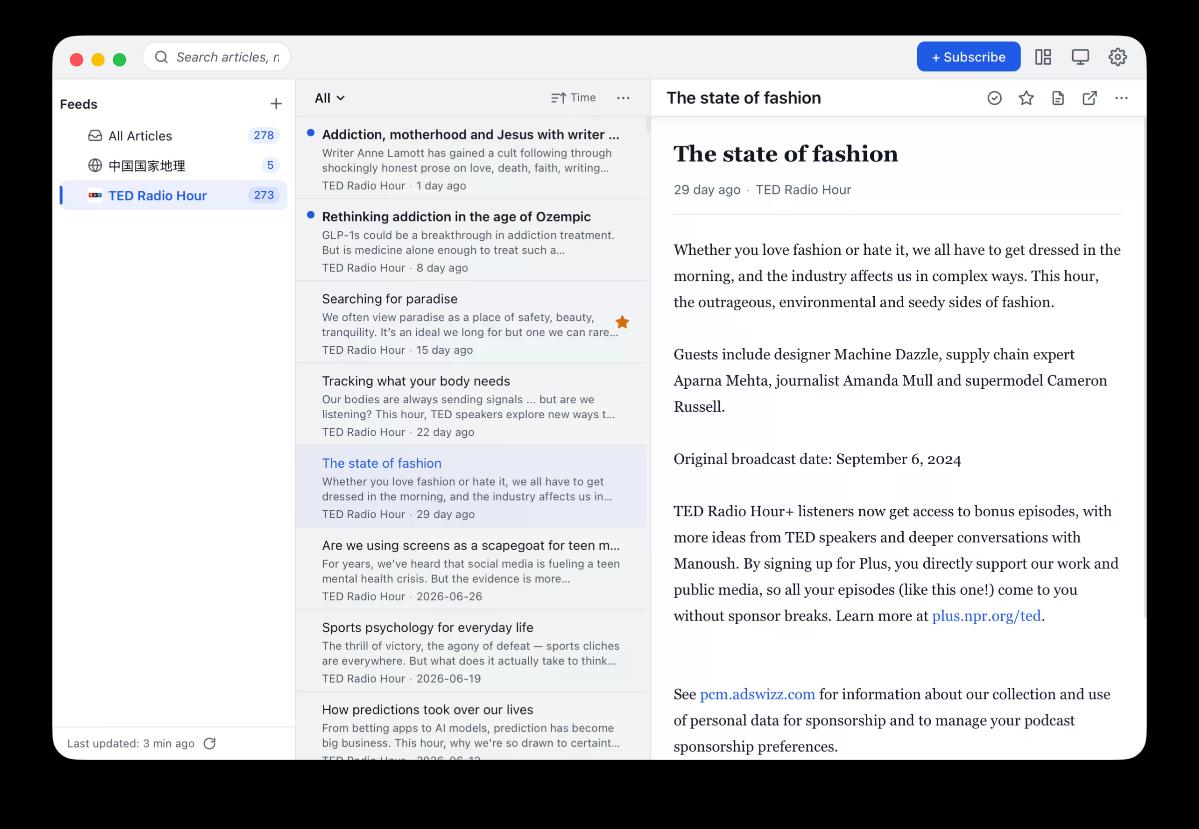Click the Feeds sidebar heading
The height and width of the screenshot is (829, 1199).
tap(79, 104)
